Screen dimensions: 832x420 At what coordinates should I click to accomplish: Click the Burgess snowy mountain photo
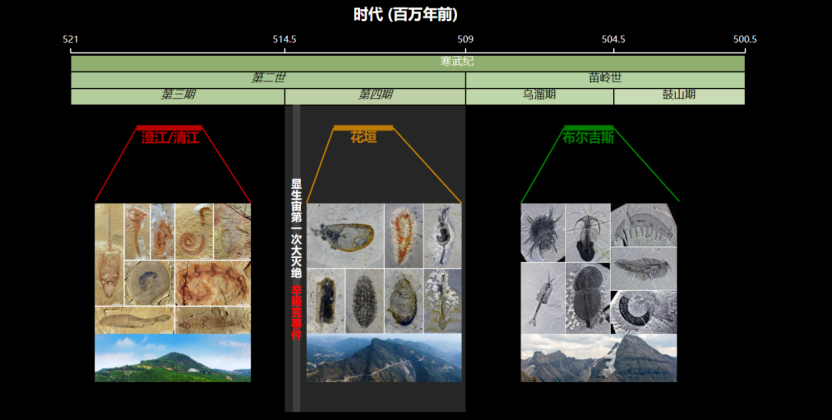click(x=598, y=358)
